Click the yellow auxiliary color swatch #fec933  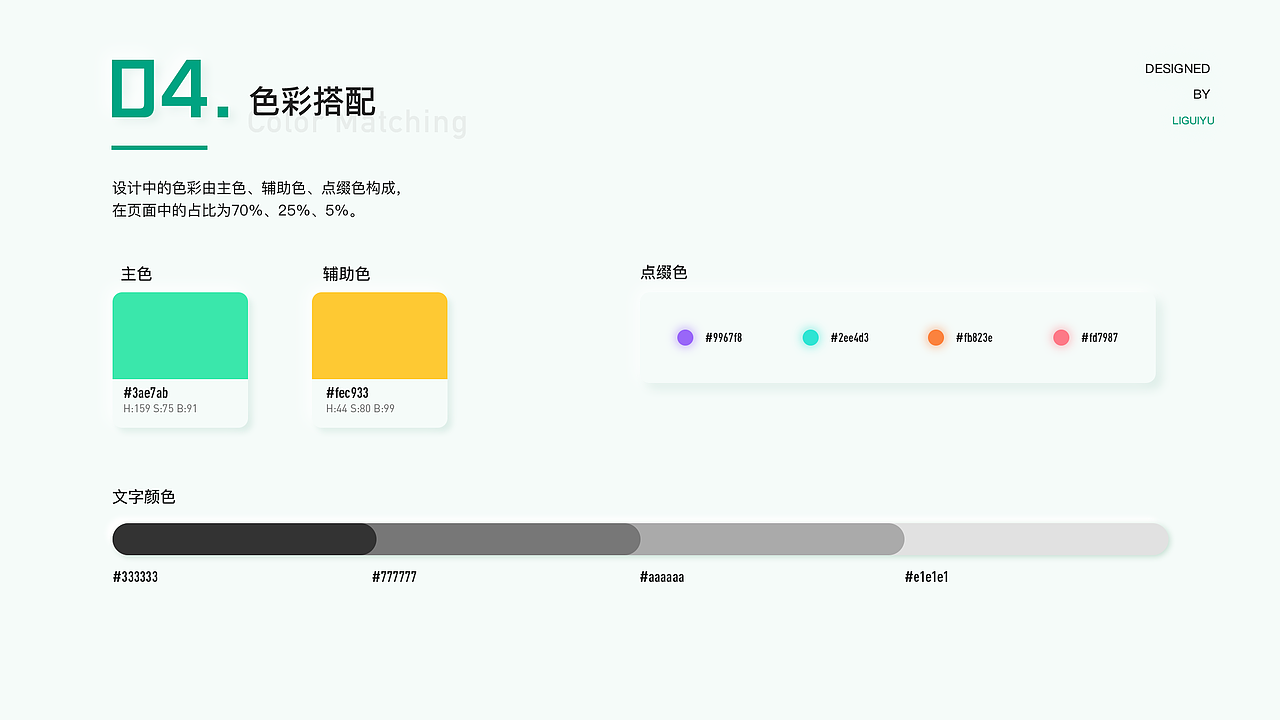380,336
